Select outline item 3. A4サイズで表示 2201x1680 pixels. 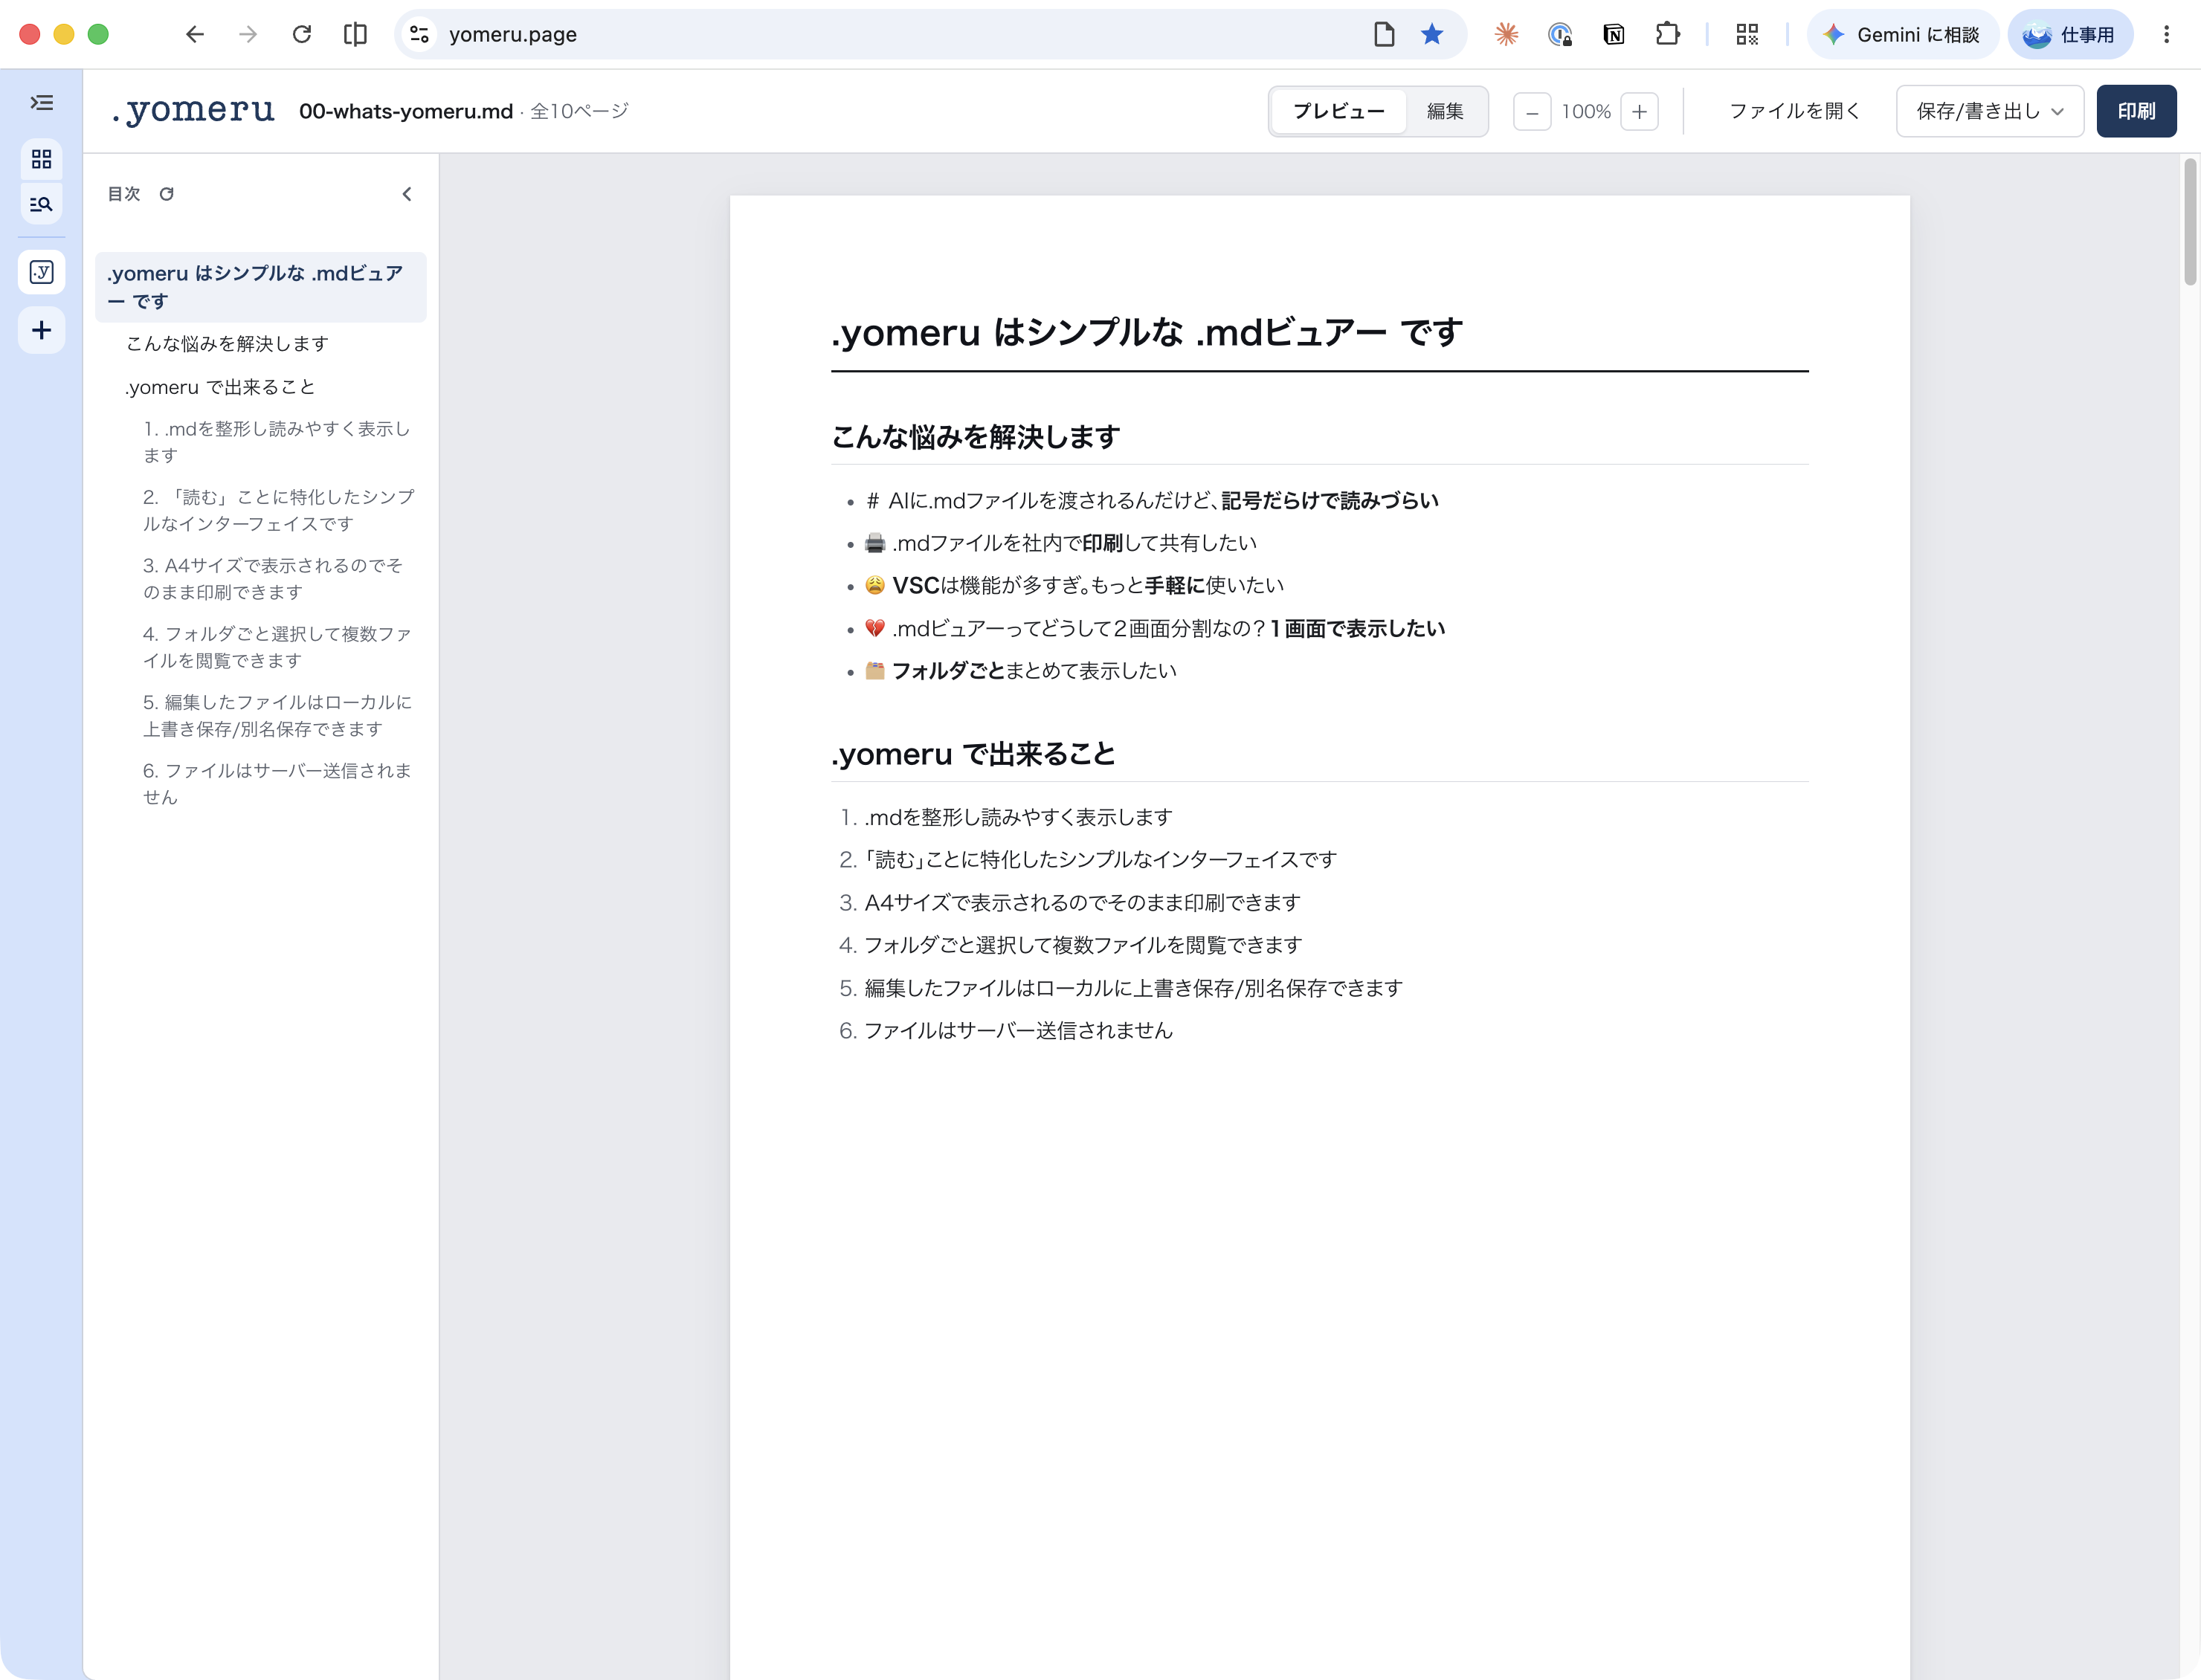tap(273, 579)
